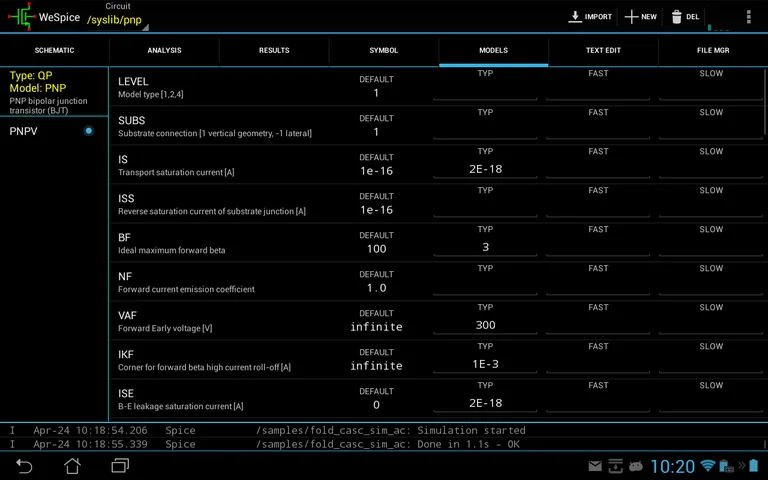Tap the battery status icon
This screenshot has width=768, height=480.
[754, 466]
